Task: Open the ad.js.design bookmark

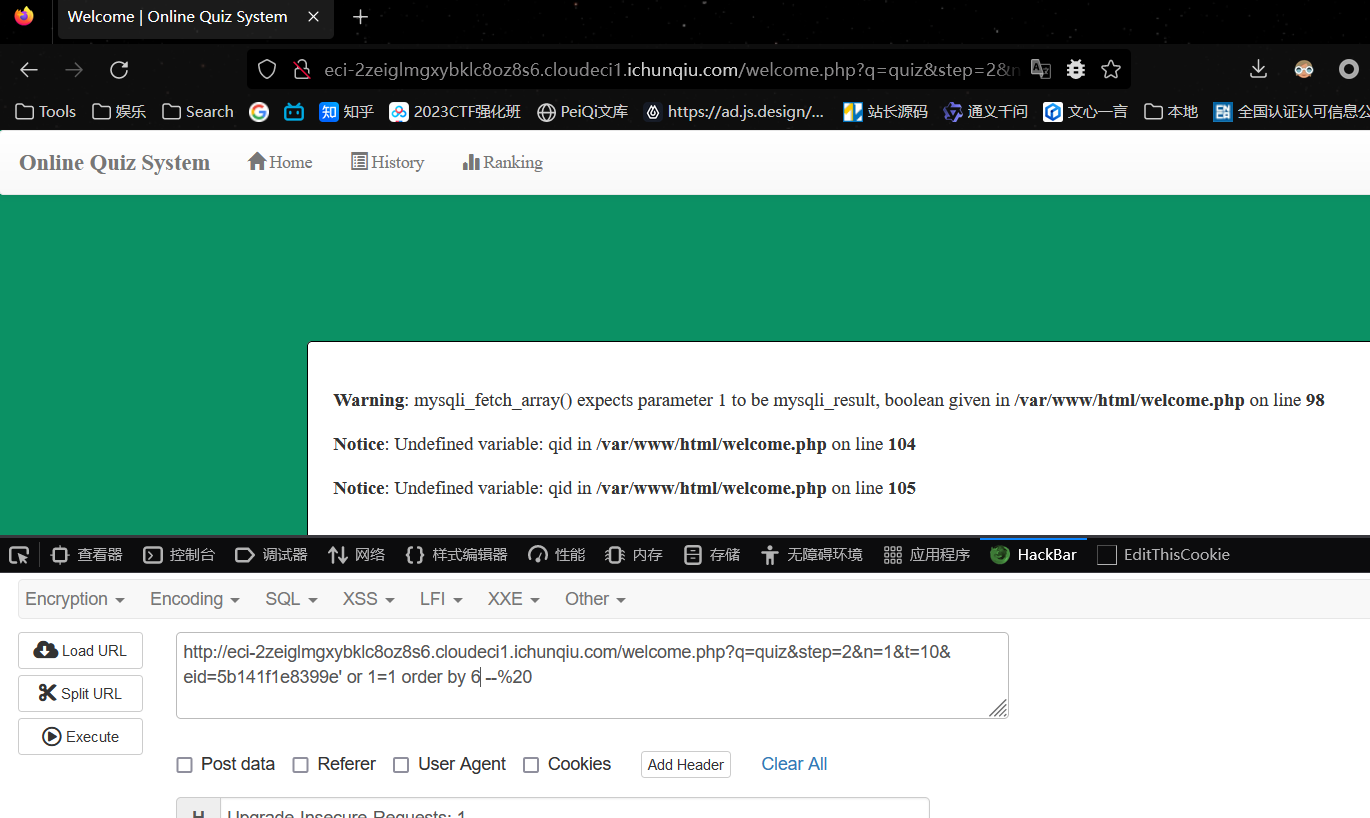Action: [735, 111]
